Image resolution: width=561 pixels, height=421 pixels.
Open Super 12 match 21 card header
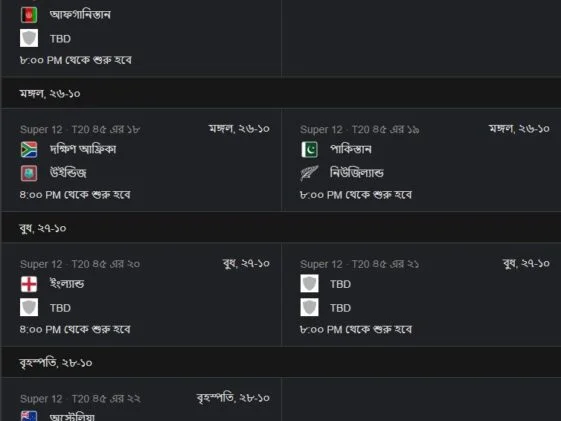(x=360, y=264)
